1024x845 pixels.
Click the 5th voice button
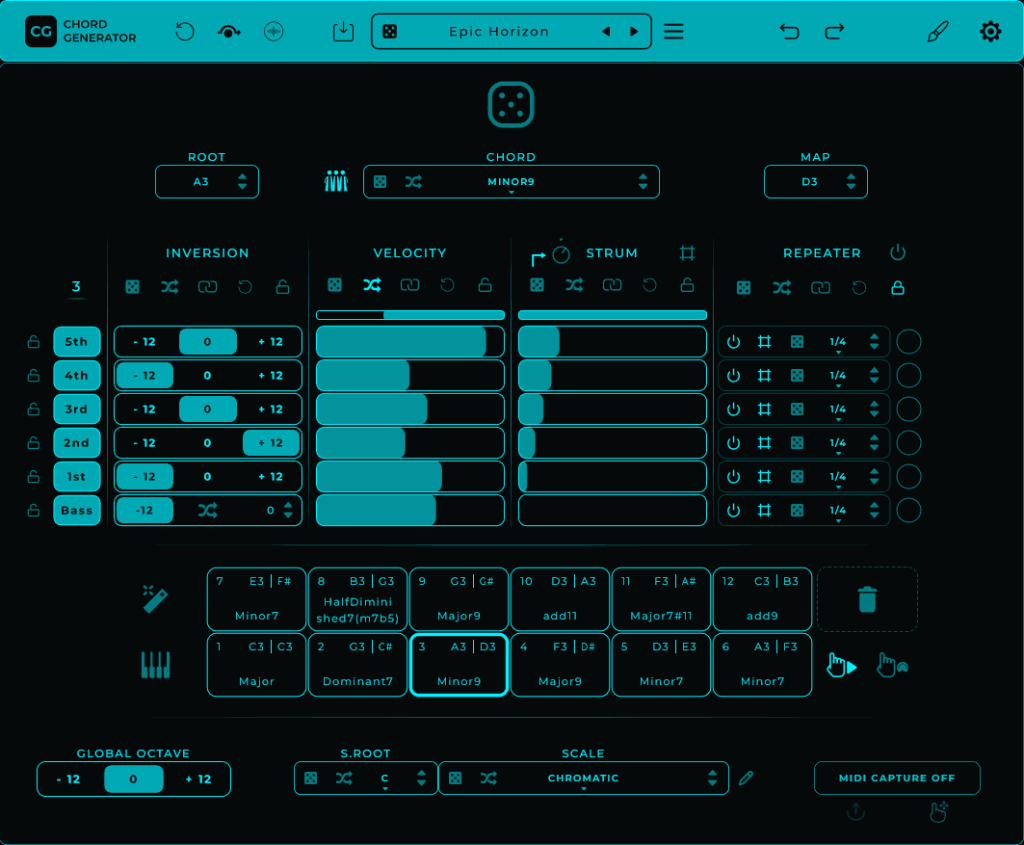(x=76, y=342)
